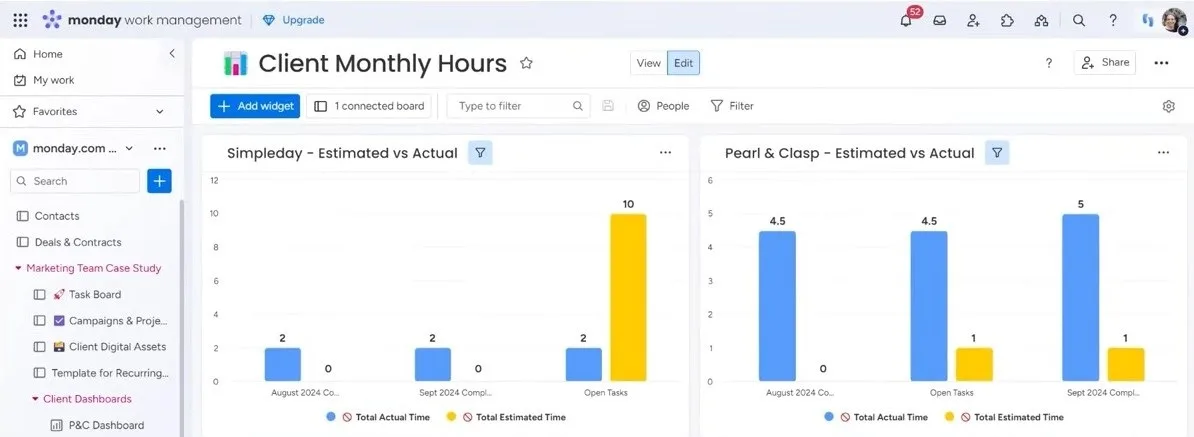Open Template for Recurring board
This screenshot has width=1194, height=437.
tap(101, 373)
